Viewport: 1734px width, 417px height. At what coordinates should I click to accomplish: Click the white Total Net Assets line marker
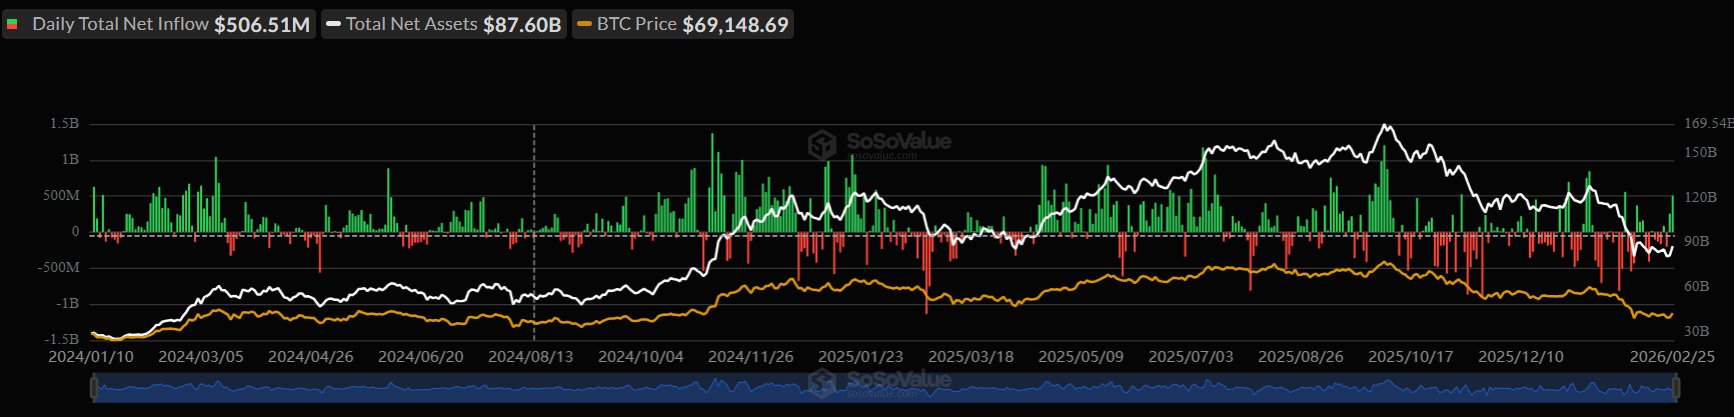[x=334, y=24]
